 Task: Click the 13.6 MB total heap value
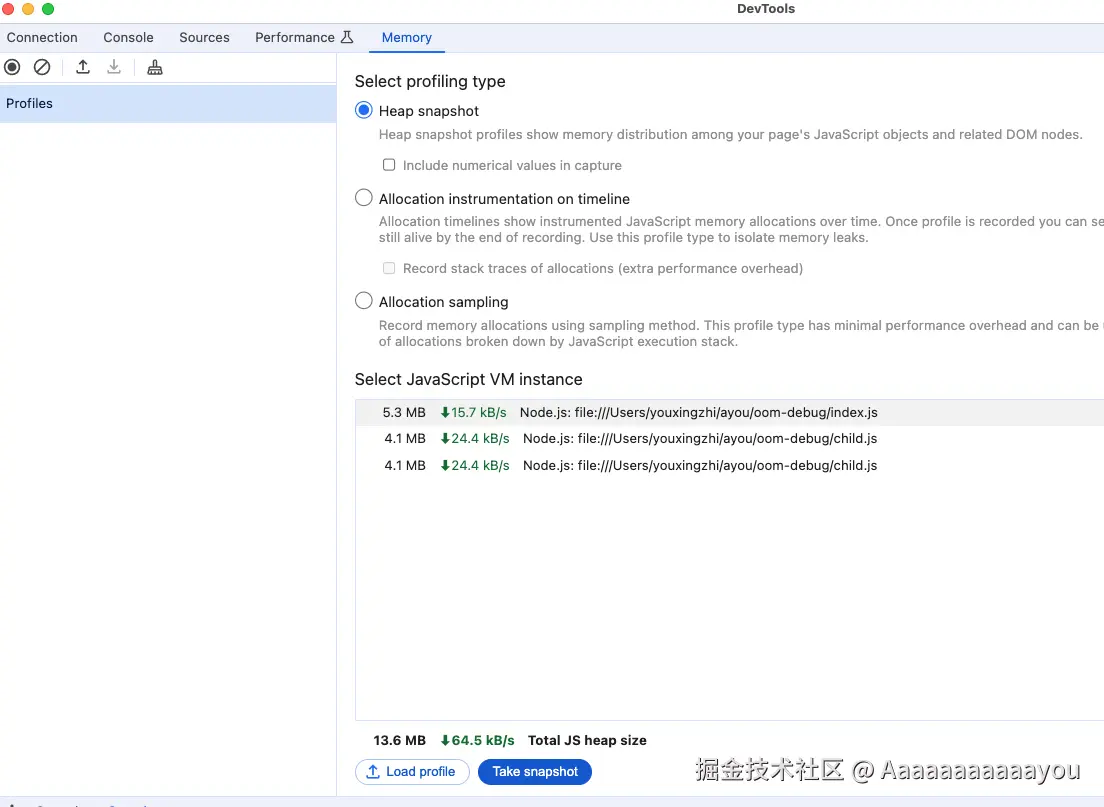pyautogui.click(x=399, y=740)
